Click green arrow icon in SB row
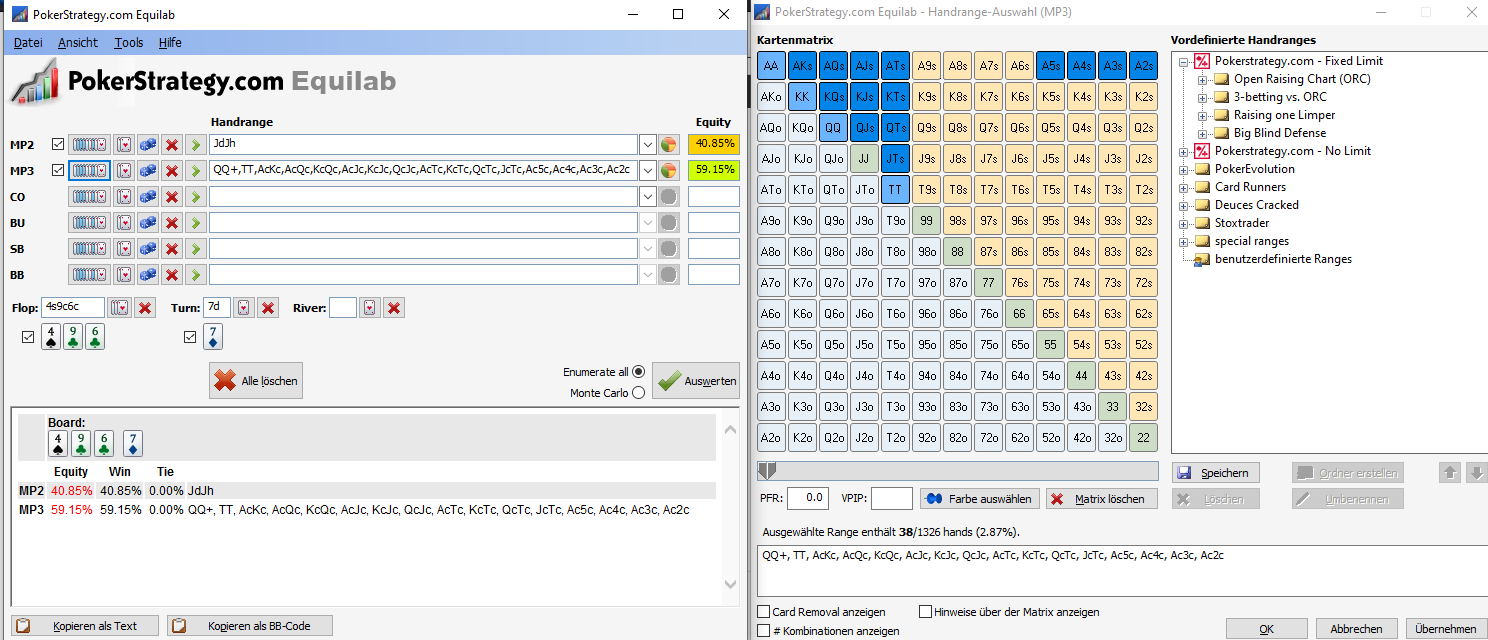 point(196,249)
